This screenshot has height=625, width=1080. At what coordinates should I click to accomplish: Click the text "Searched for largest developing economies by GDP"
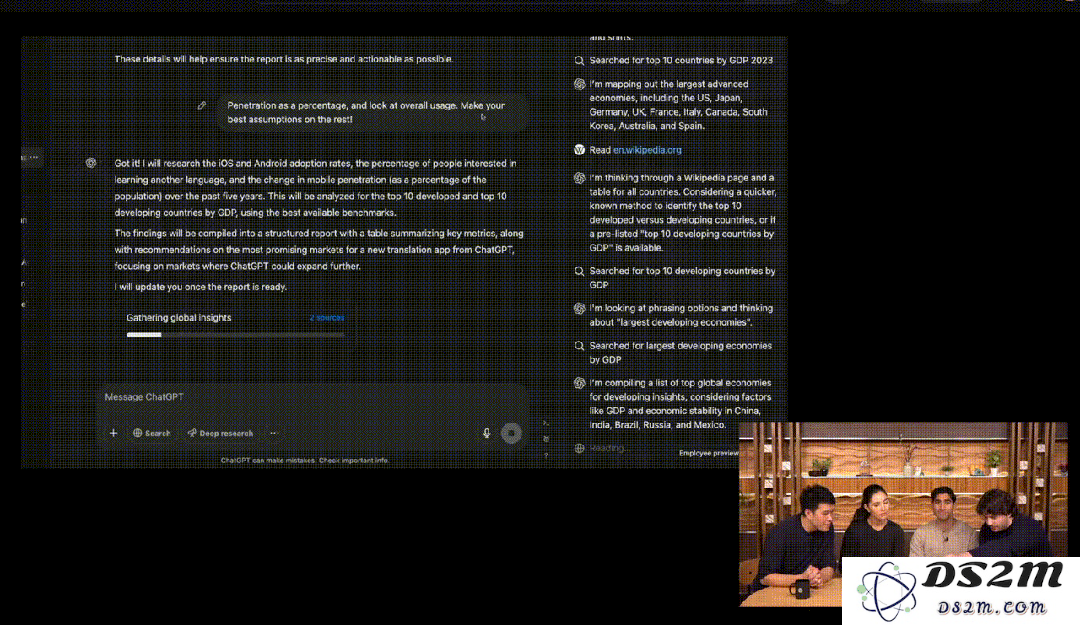pos(681,352)
